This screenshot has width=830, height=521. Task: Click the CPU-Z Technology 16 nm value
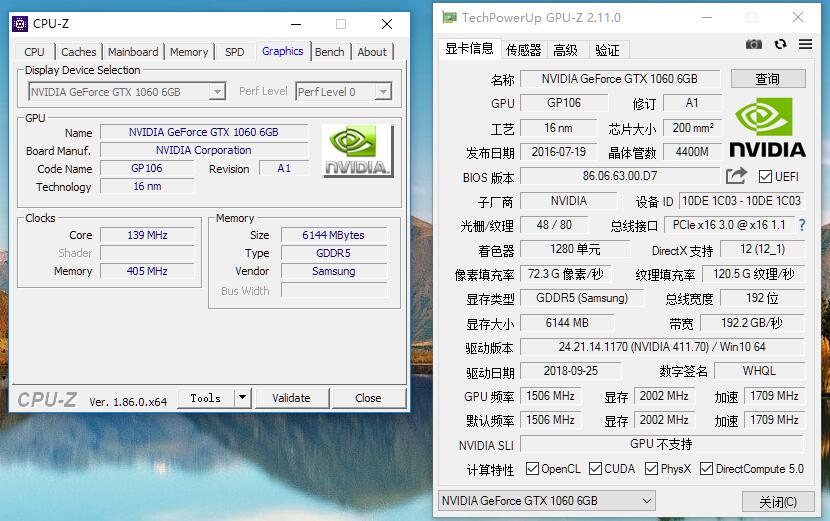pyautogui.click(x=147, y=186)
